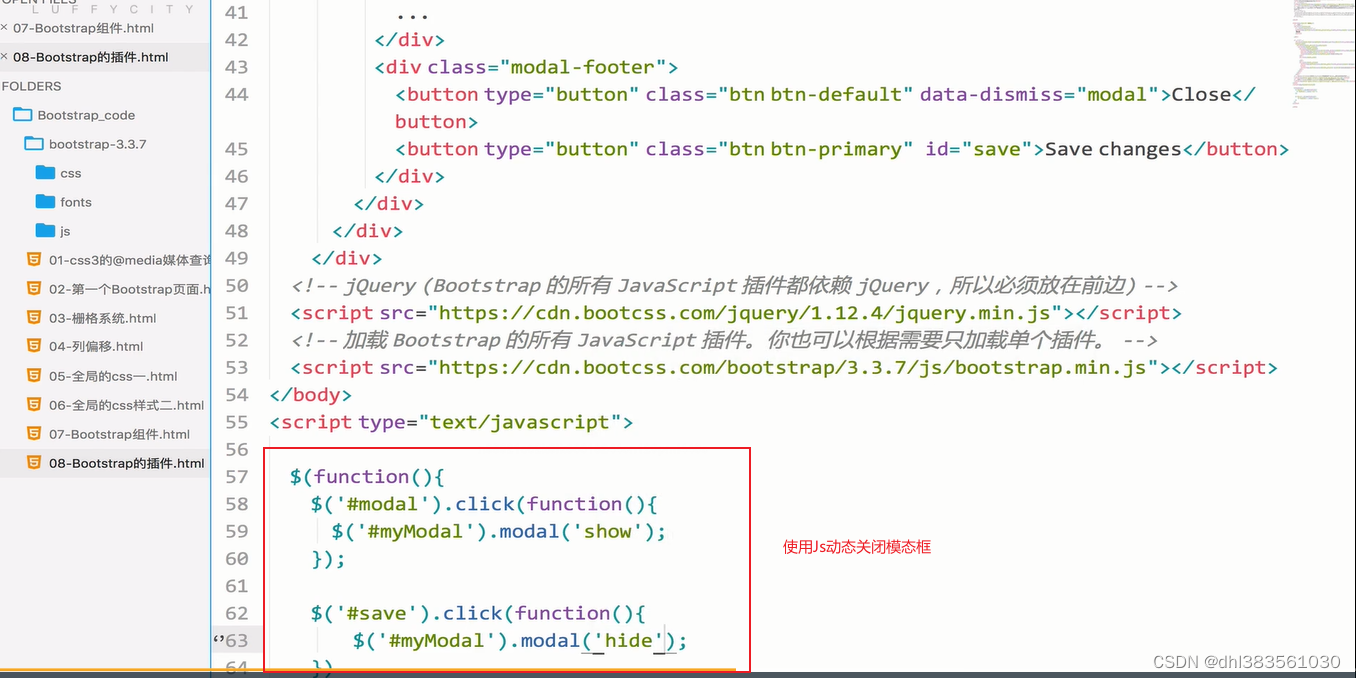The image size is (1356, 678).
Task: Click the js folder icon
Action: [x=45, y=231]
